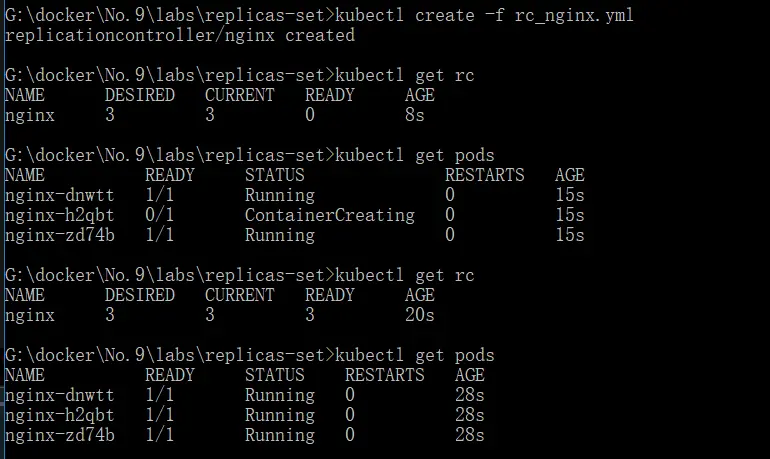Click the STATUS header above ContainerCreating

tap(274, 175)
